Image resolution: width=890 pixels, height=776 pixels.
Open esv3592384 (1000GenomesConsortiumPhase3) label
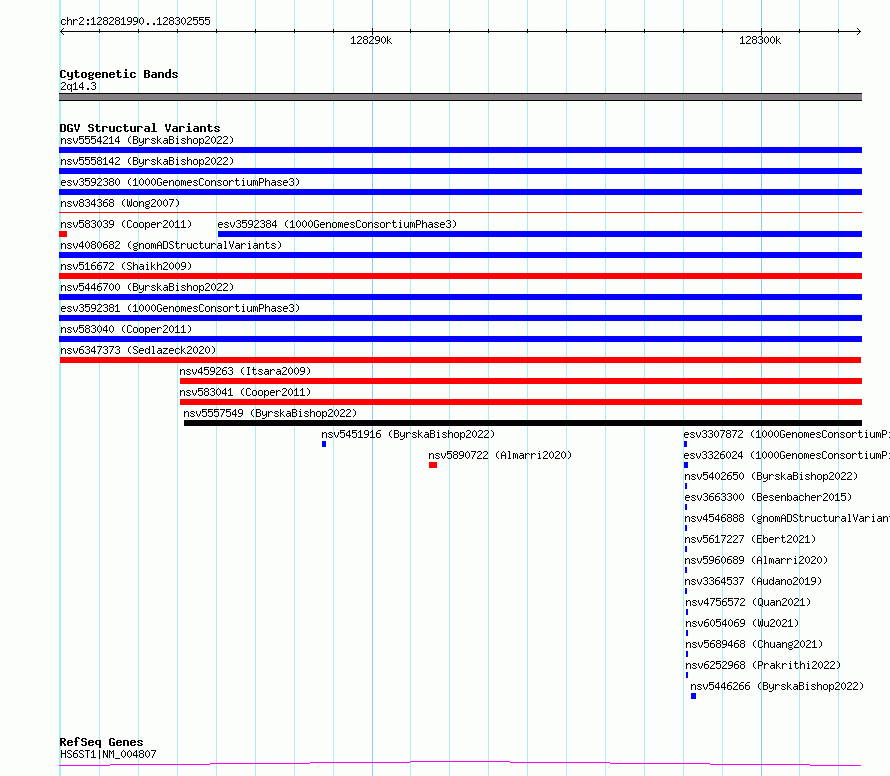coord(337,224)
